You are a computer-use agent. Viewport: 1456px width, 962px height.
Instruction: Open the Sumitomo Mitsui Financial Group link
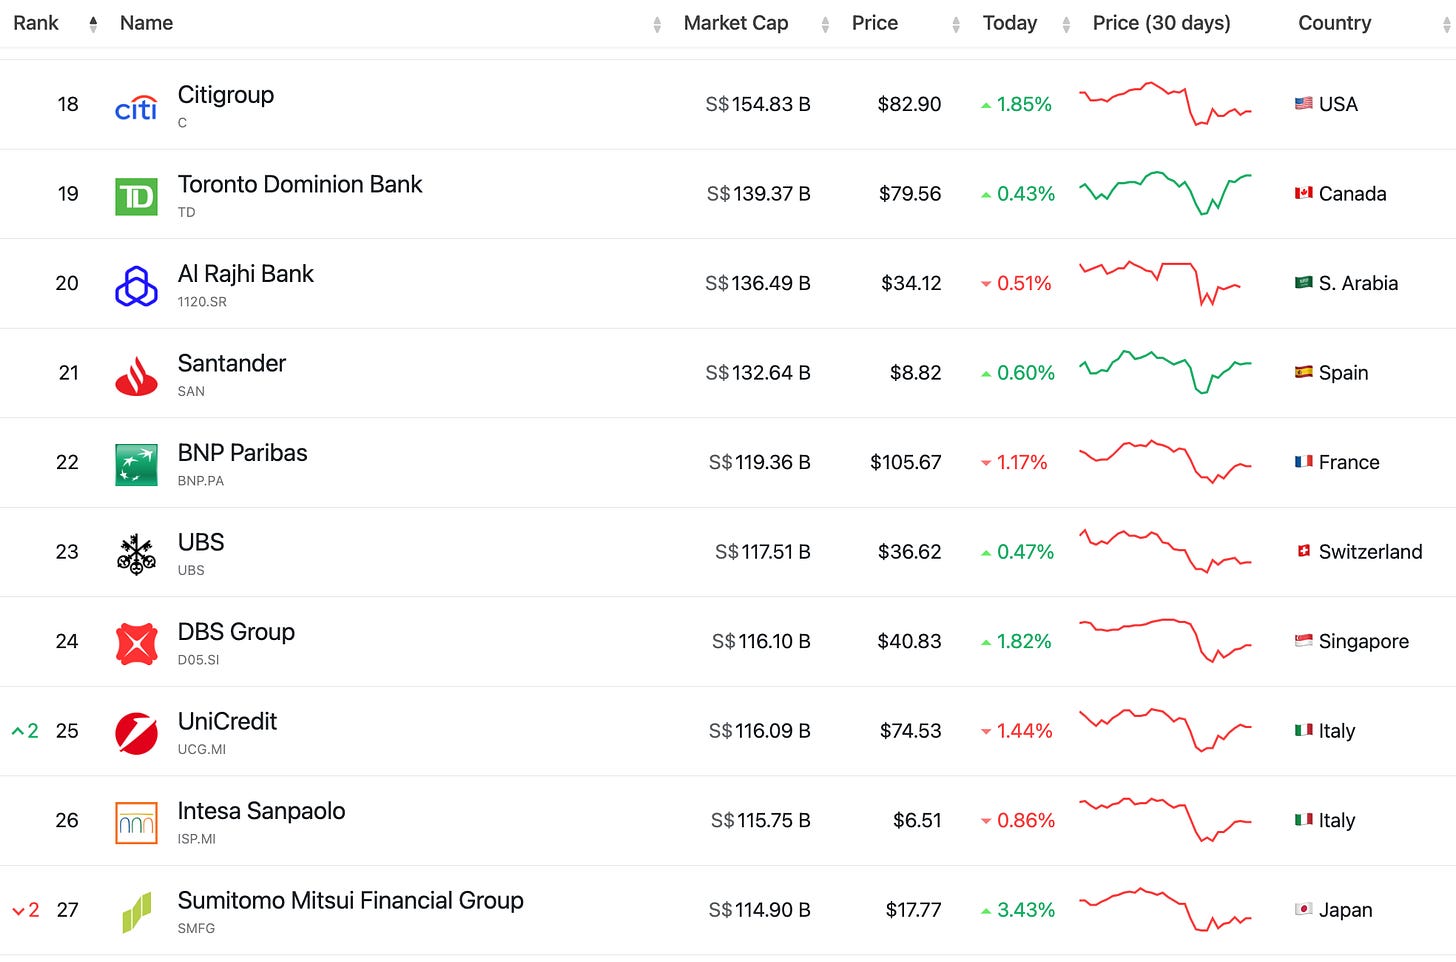(351, 900)
